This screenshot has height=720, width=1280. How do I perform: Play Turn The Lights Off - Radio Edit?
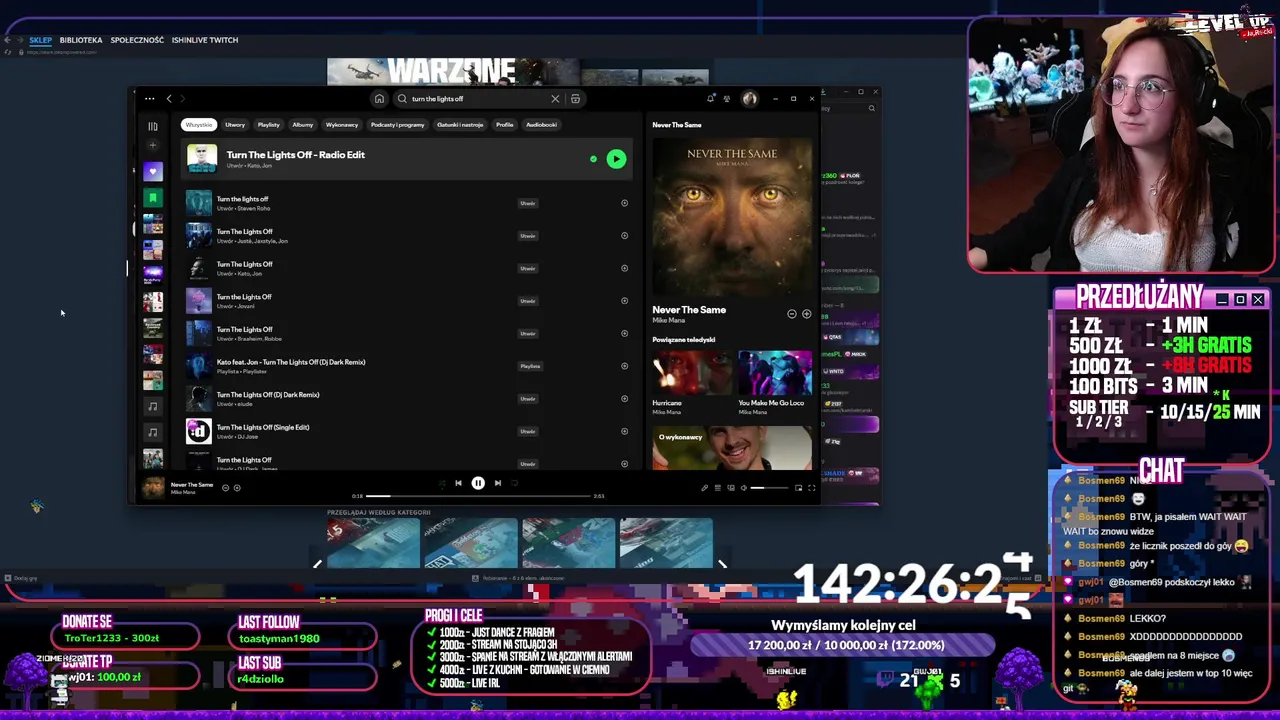point(616,159)
